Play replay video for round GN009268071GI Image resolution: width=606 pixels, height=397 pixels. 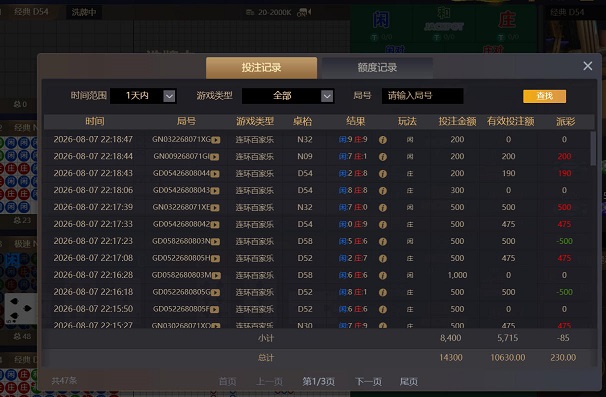click(214, 157)
